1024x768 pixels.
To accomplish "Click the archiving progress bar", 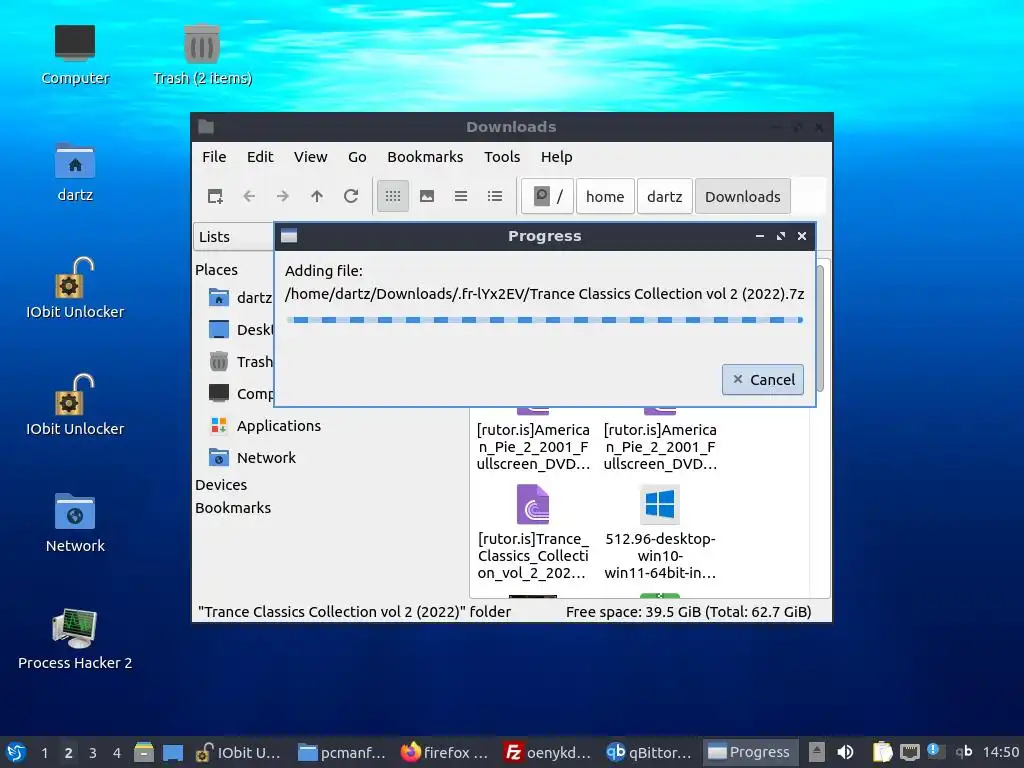I will point(544,320).
